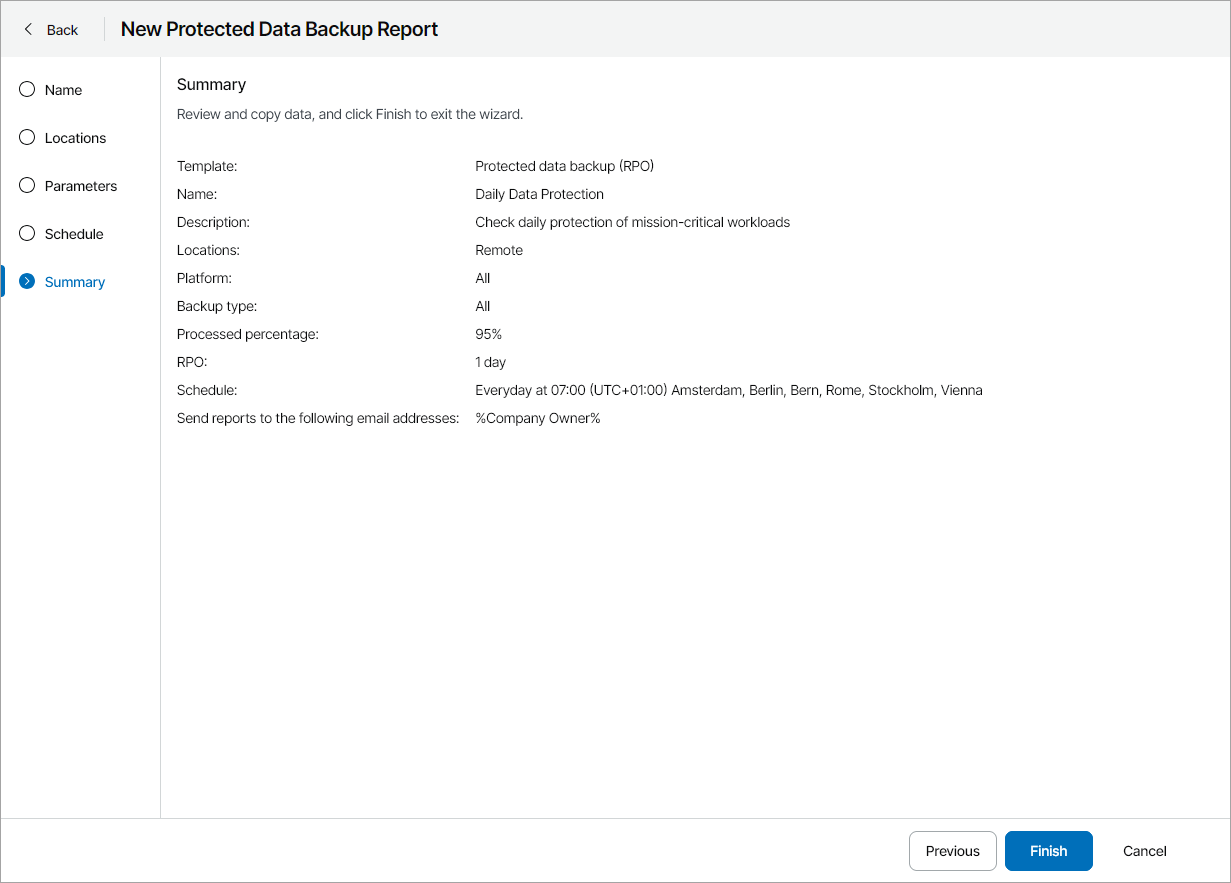Click the blue arrow icon on Summary step
Screen dimensions: 1231x883
pyautogui.click(x=26, y=281)
